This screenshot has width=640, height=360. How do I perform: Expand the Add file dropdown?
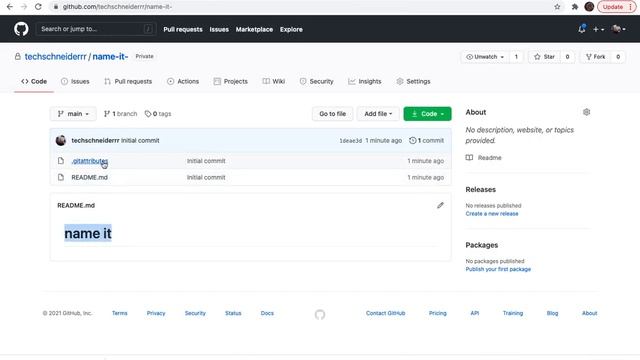tap(378, 114)
